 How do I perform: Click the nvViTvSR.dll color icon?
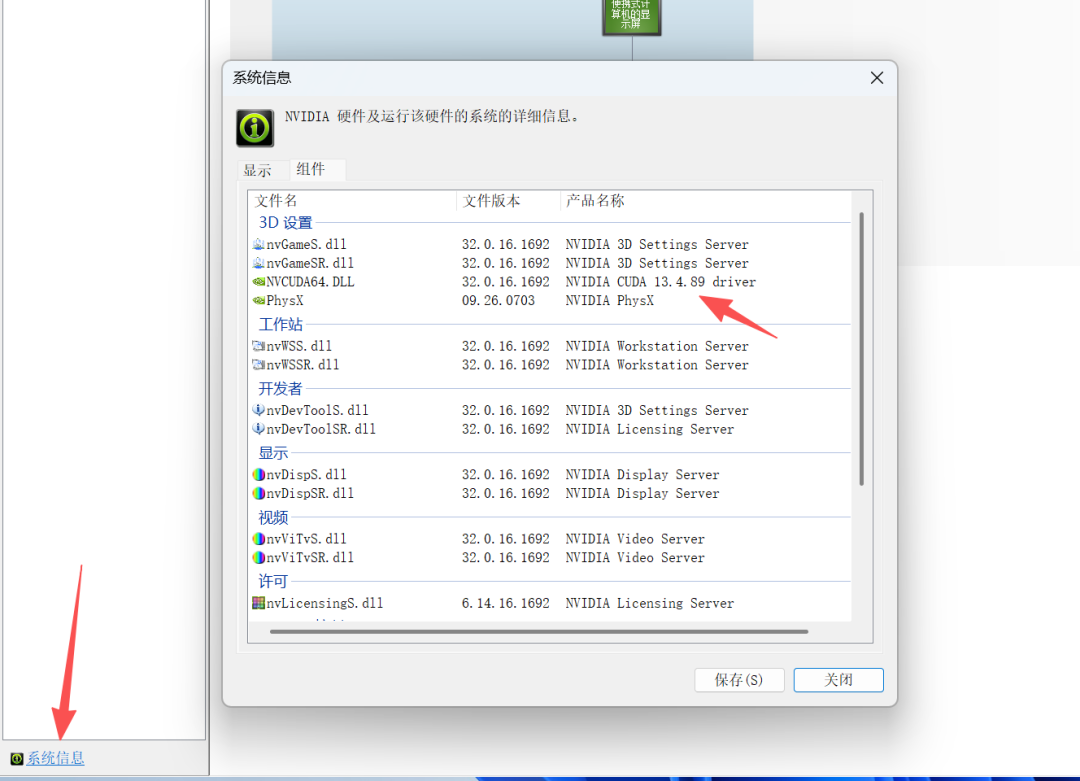[x=258, y=557]
